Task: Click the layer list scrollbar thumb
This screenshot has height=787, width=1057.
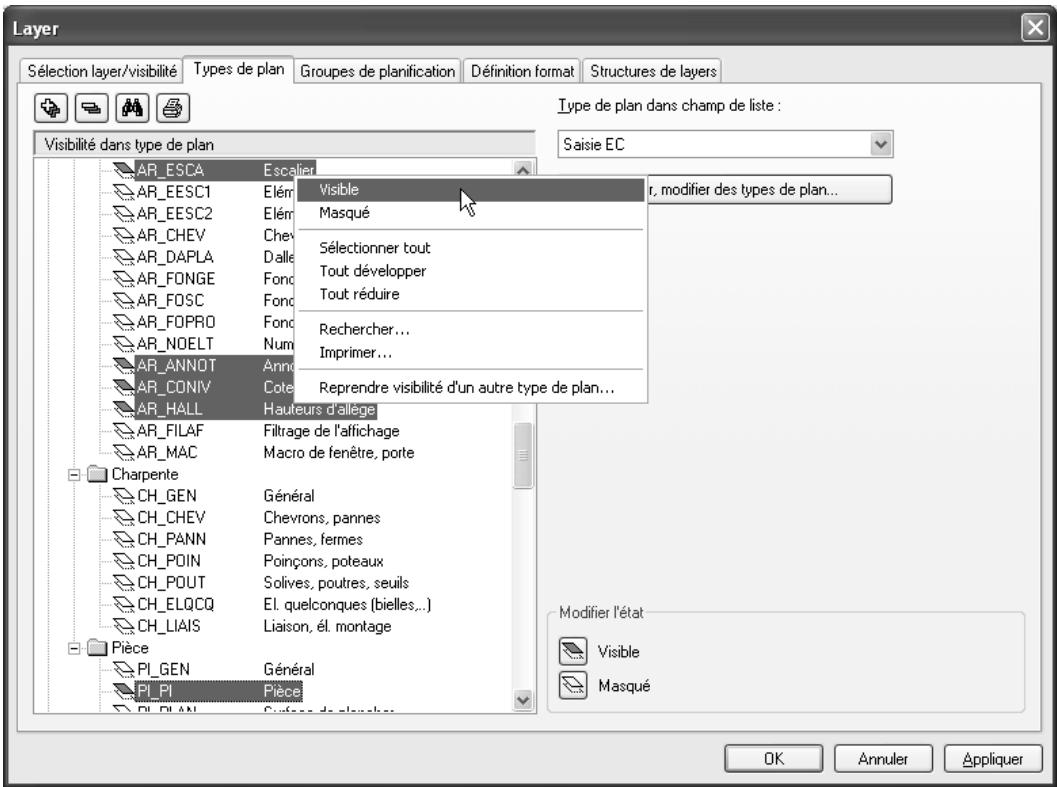Action: pos(523,455)
